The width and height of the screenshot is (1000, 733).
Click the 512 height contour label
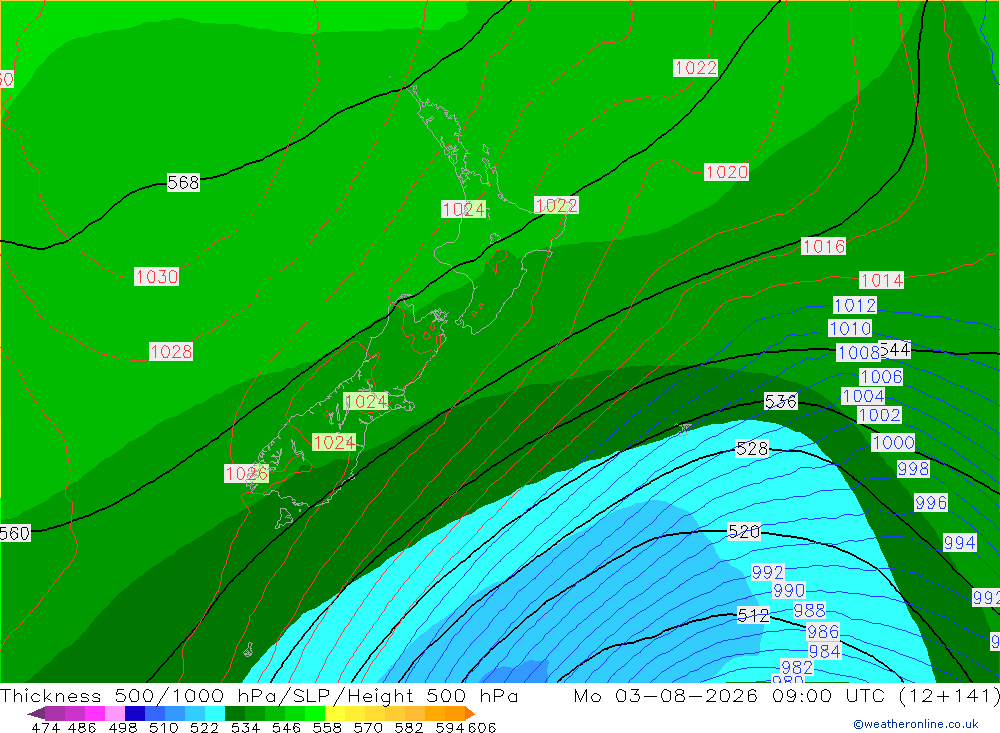753,615
